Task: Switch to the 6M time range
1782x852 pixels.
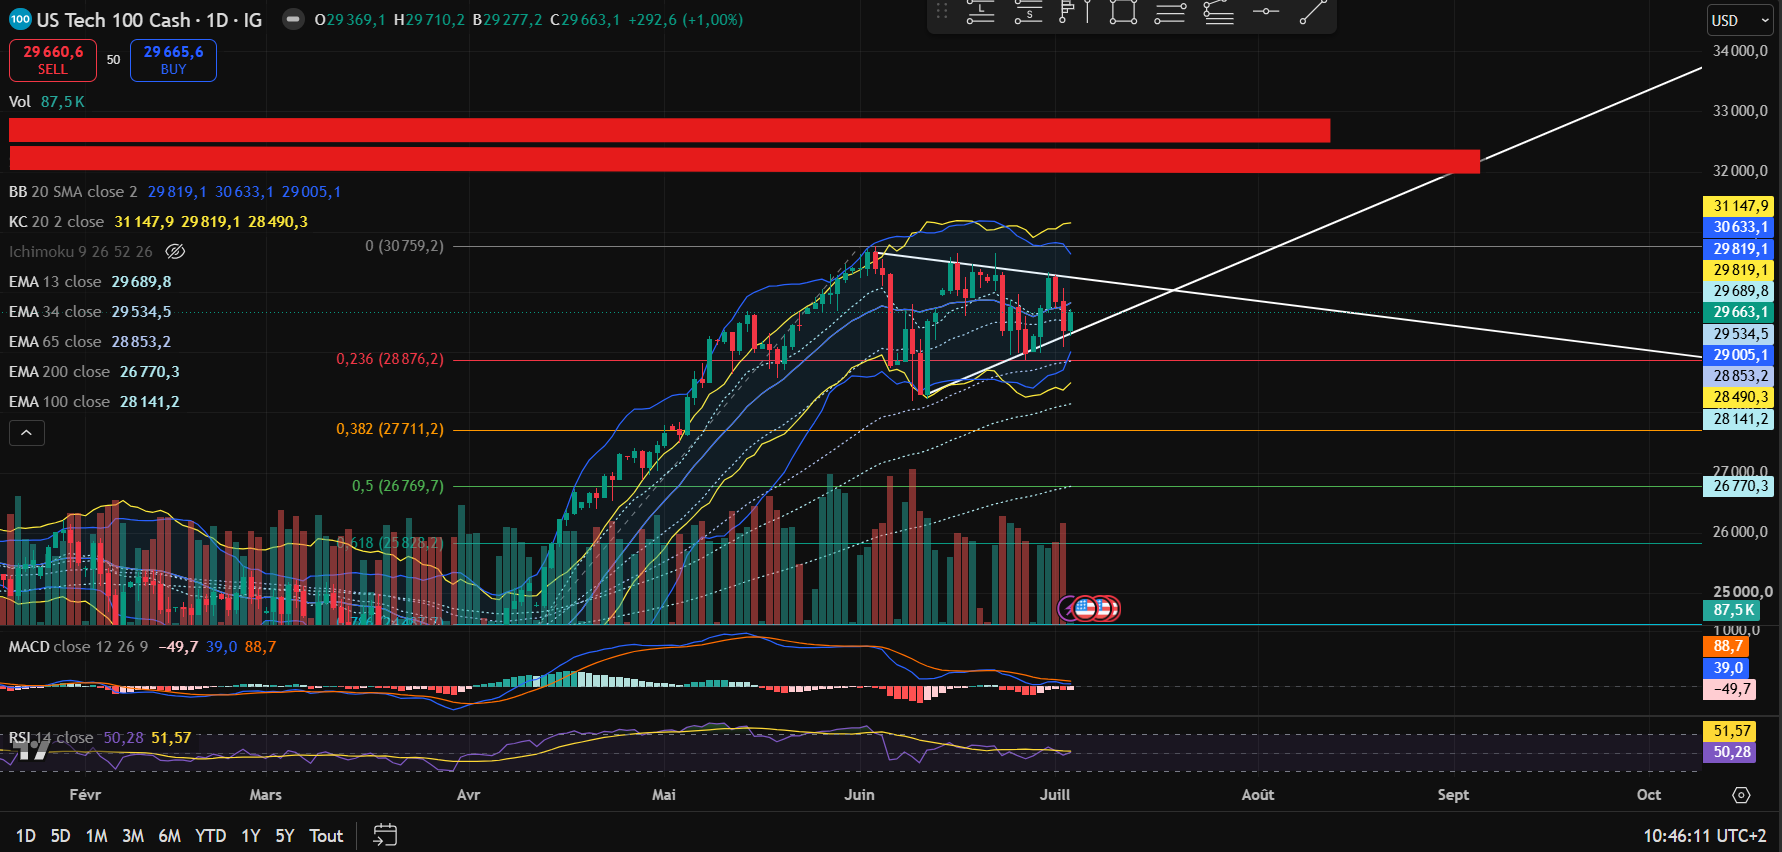Action: 169,836
